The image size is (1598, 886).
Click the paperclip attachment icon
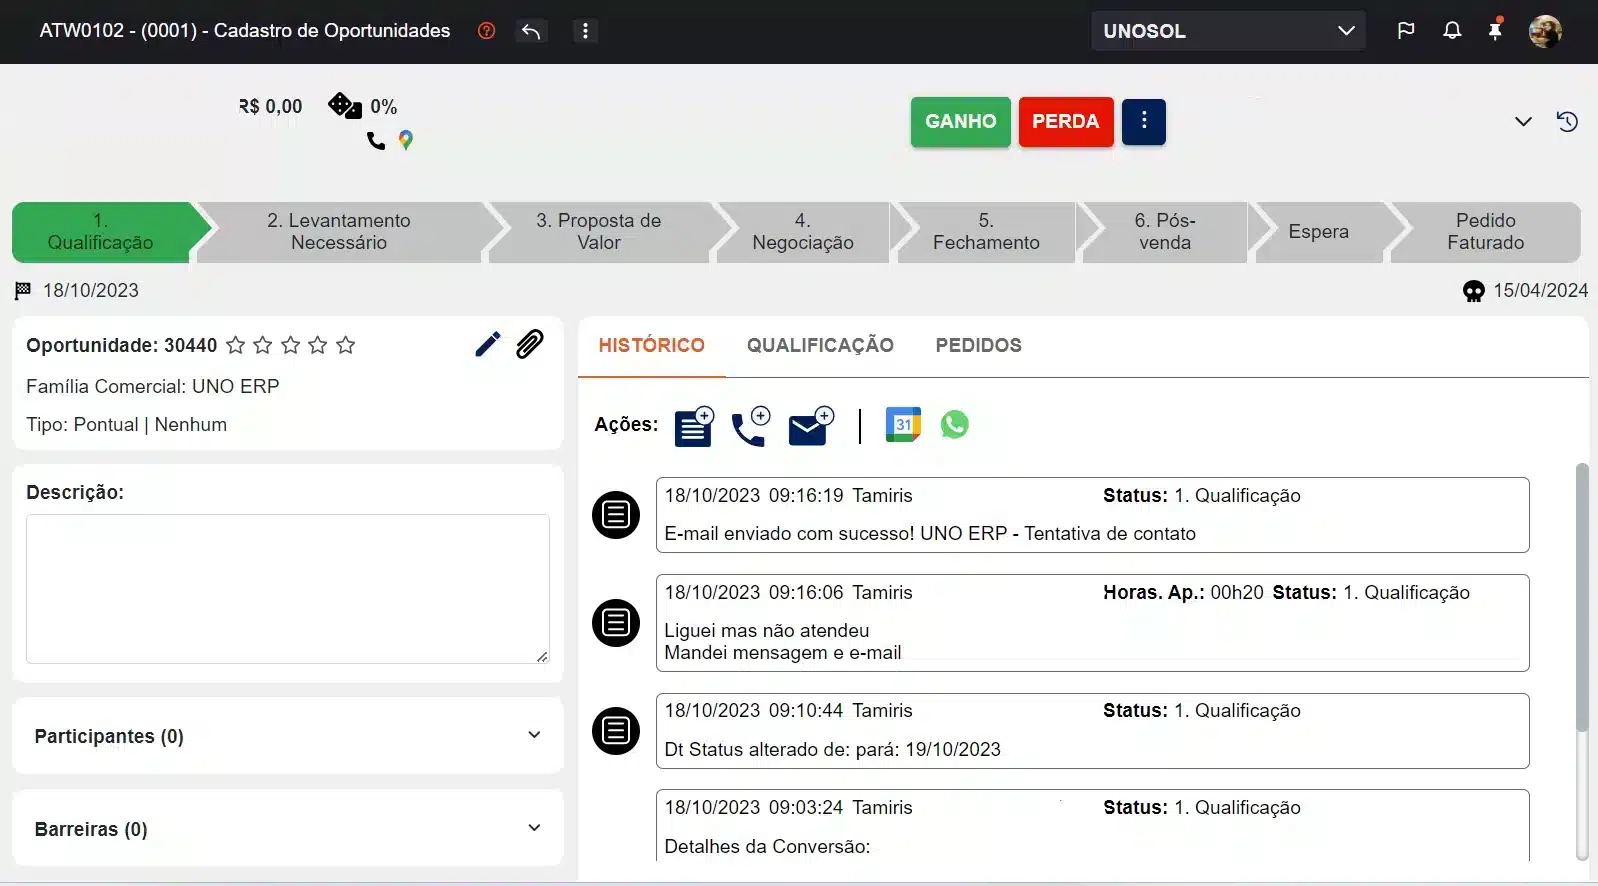click(530, 345)
